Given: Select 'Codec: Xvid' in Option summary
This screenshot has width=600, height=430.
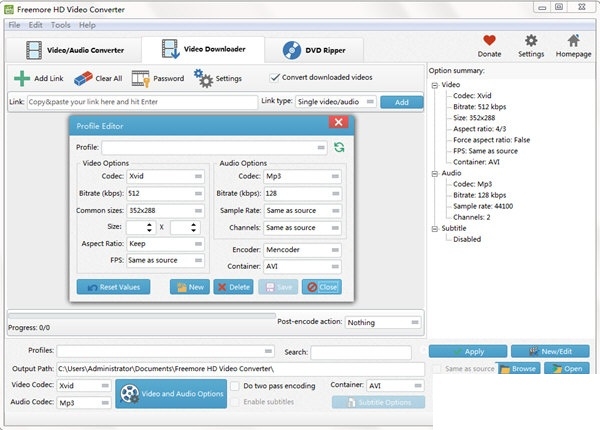Looking at the screenshot, I should (472, 96).
